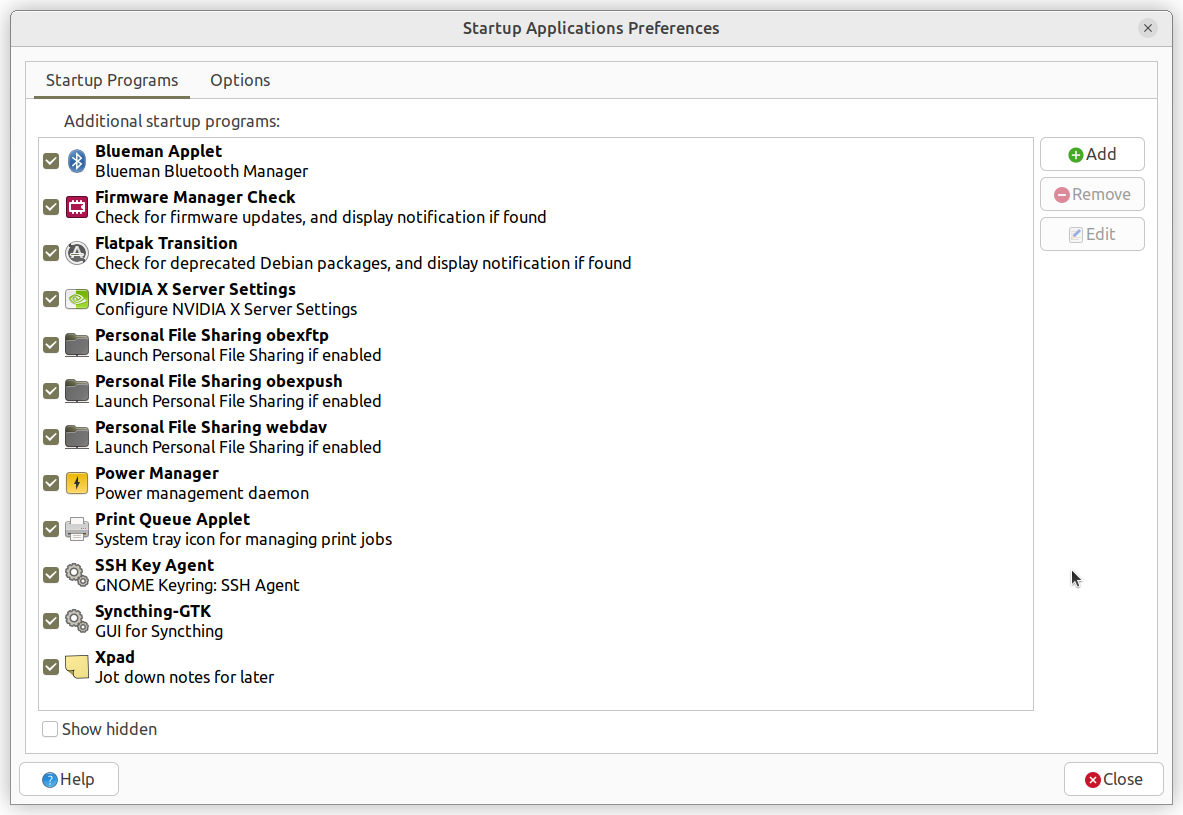Click the Blueman Bluetooth icon
This screenshot has height=815, width=1183.
[77, 161]
